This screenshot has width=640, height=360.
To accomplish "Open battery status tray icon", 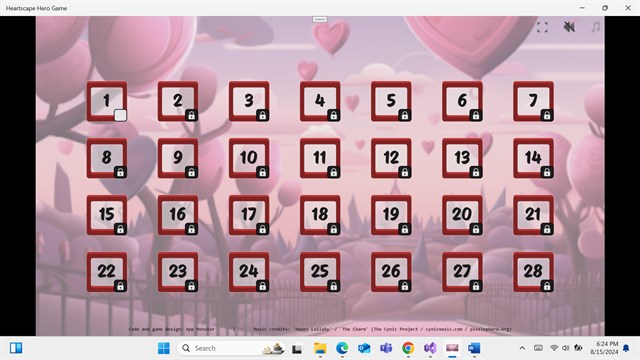I will [578, 348].
